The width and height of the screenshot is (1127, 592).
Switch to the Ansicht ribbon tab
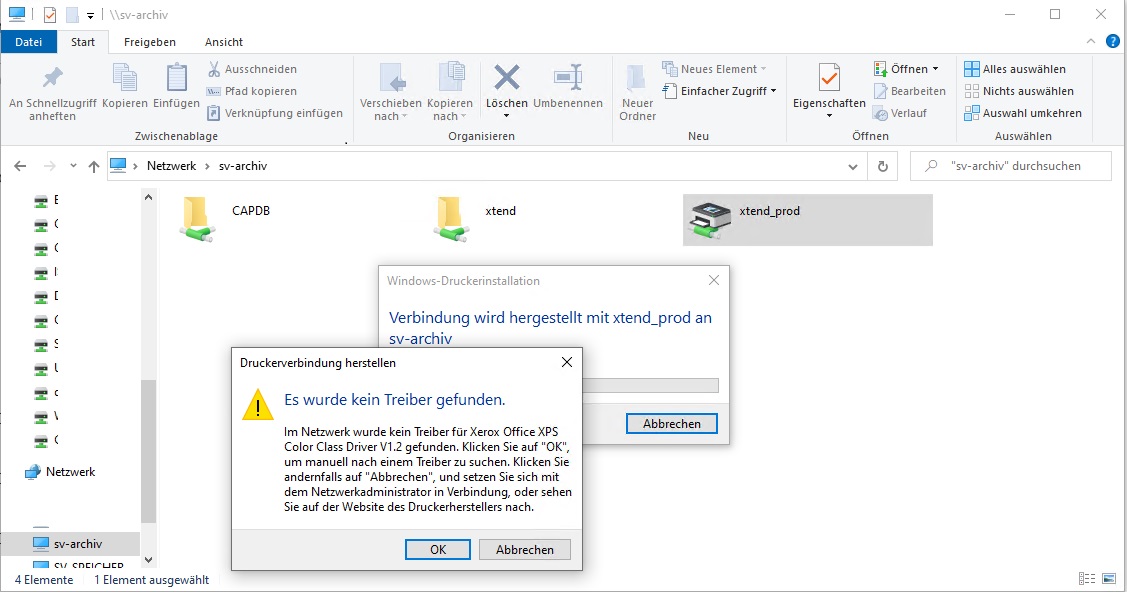(224, 42)
